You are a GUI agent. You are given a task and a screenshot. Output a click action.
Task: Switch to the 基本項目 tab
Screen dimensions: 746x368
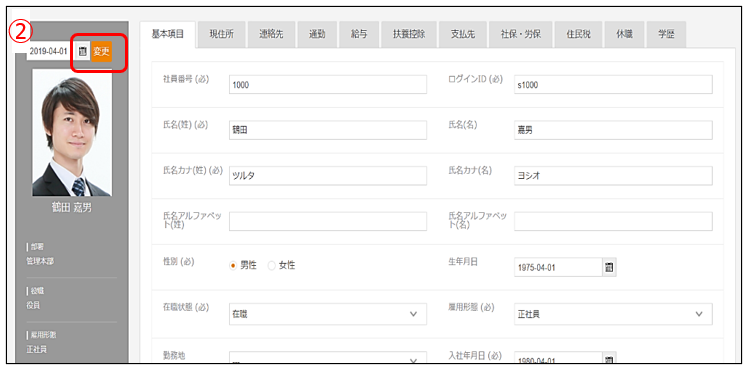pos(167,34)
